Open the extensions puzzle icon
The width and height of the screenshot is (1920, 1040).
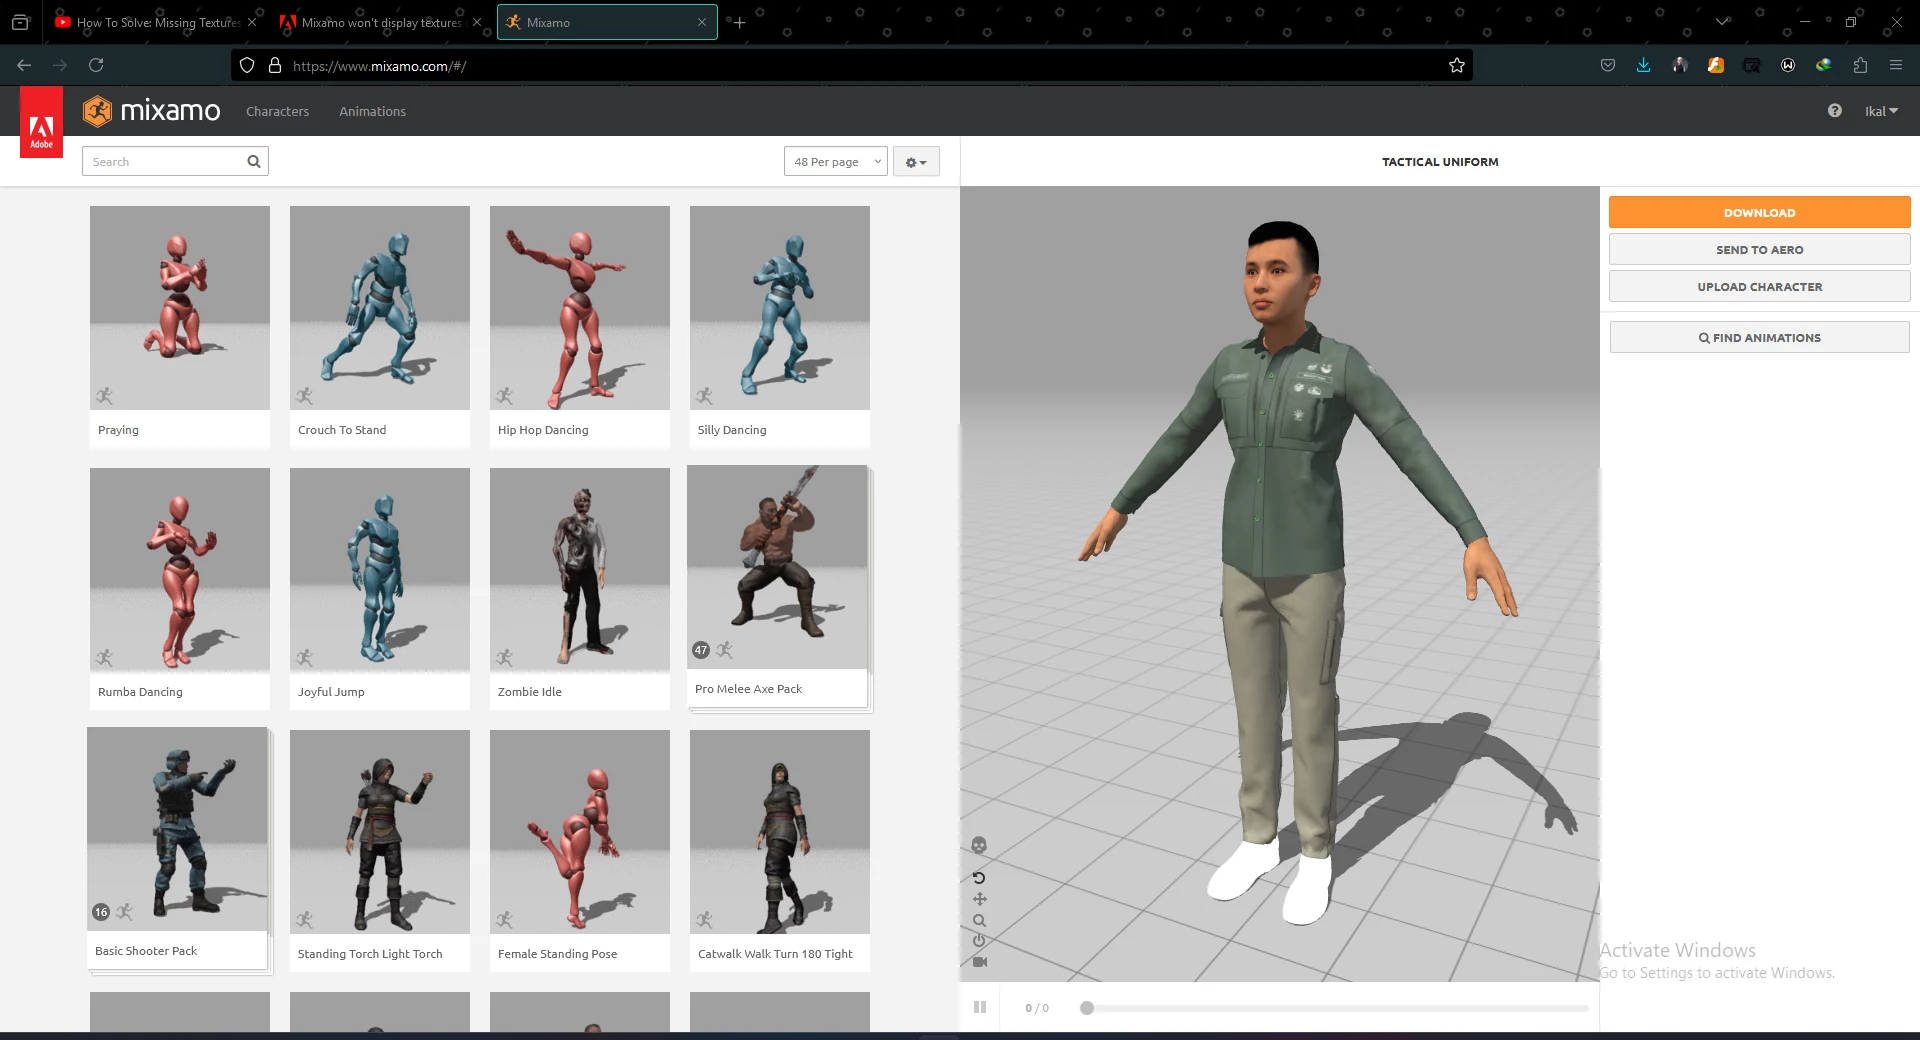point(1860,65)
